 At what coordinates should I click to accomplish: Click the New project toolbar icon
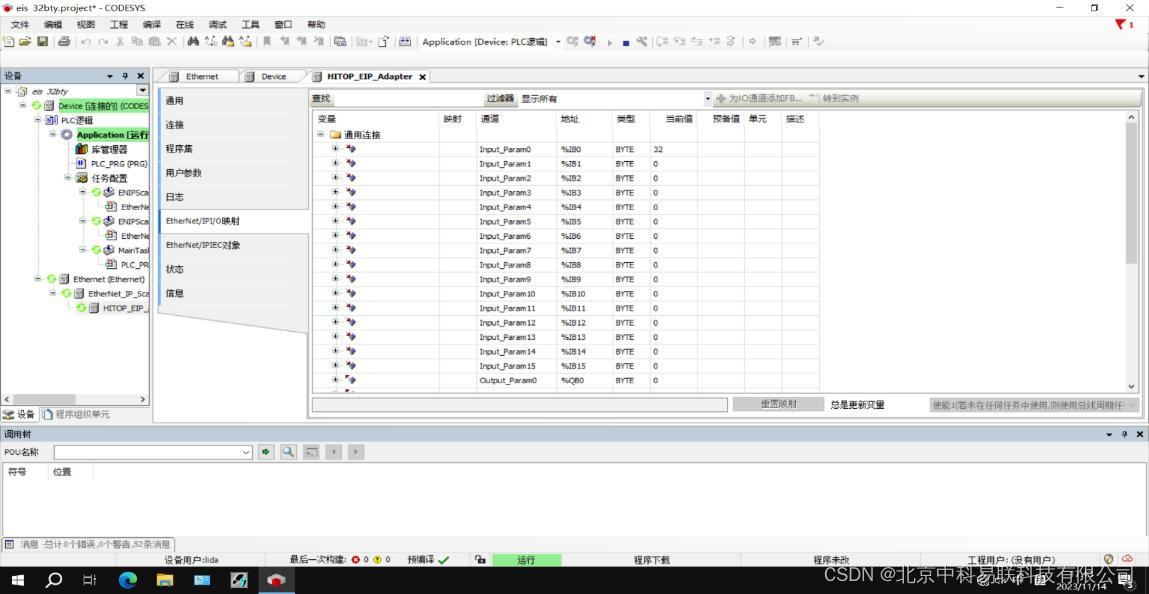pyautogui.click(x=9, y=42)
